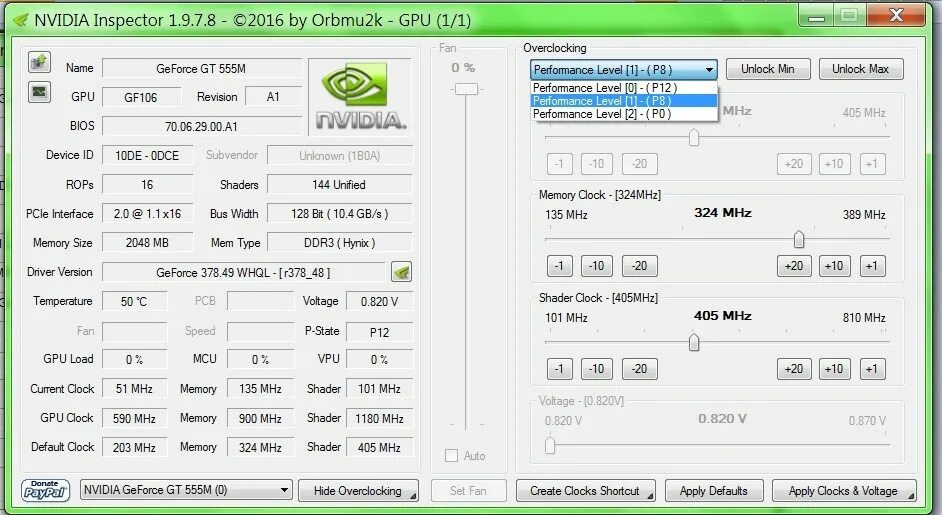Open the Performance Level dropdown arrow
The image size is (942, 515).
coord(710,70)
